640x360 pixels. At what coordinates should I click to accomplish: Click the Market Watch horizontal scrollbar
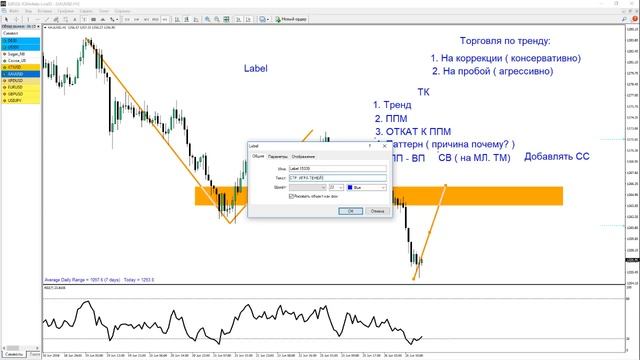[20, 348]
